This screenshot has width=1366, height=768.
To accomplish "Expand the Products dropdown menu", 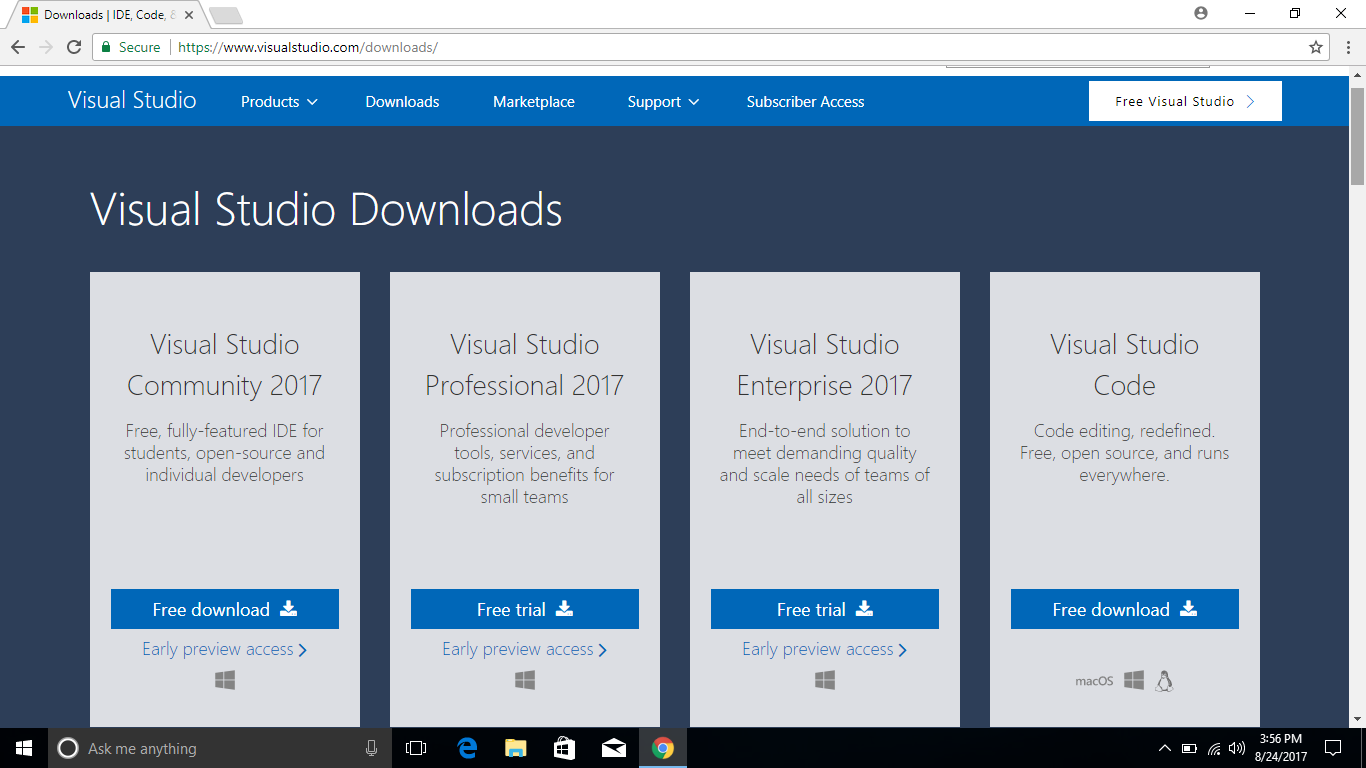I will pos(279,101).
